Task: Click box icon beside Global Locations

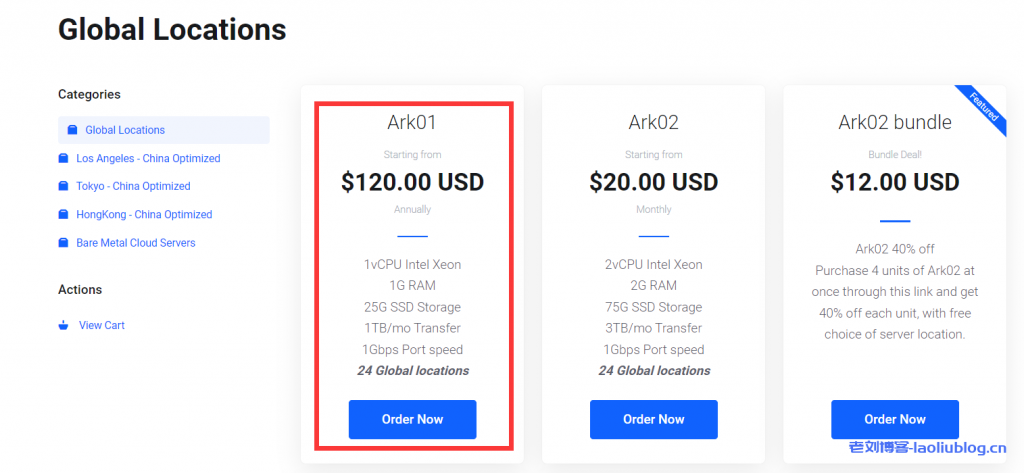Action: [x=72, y=130]
